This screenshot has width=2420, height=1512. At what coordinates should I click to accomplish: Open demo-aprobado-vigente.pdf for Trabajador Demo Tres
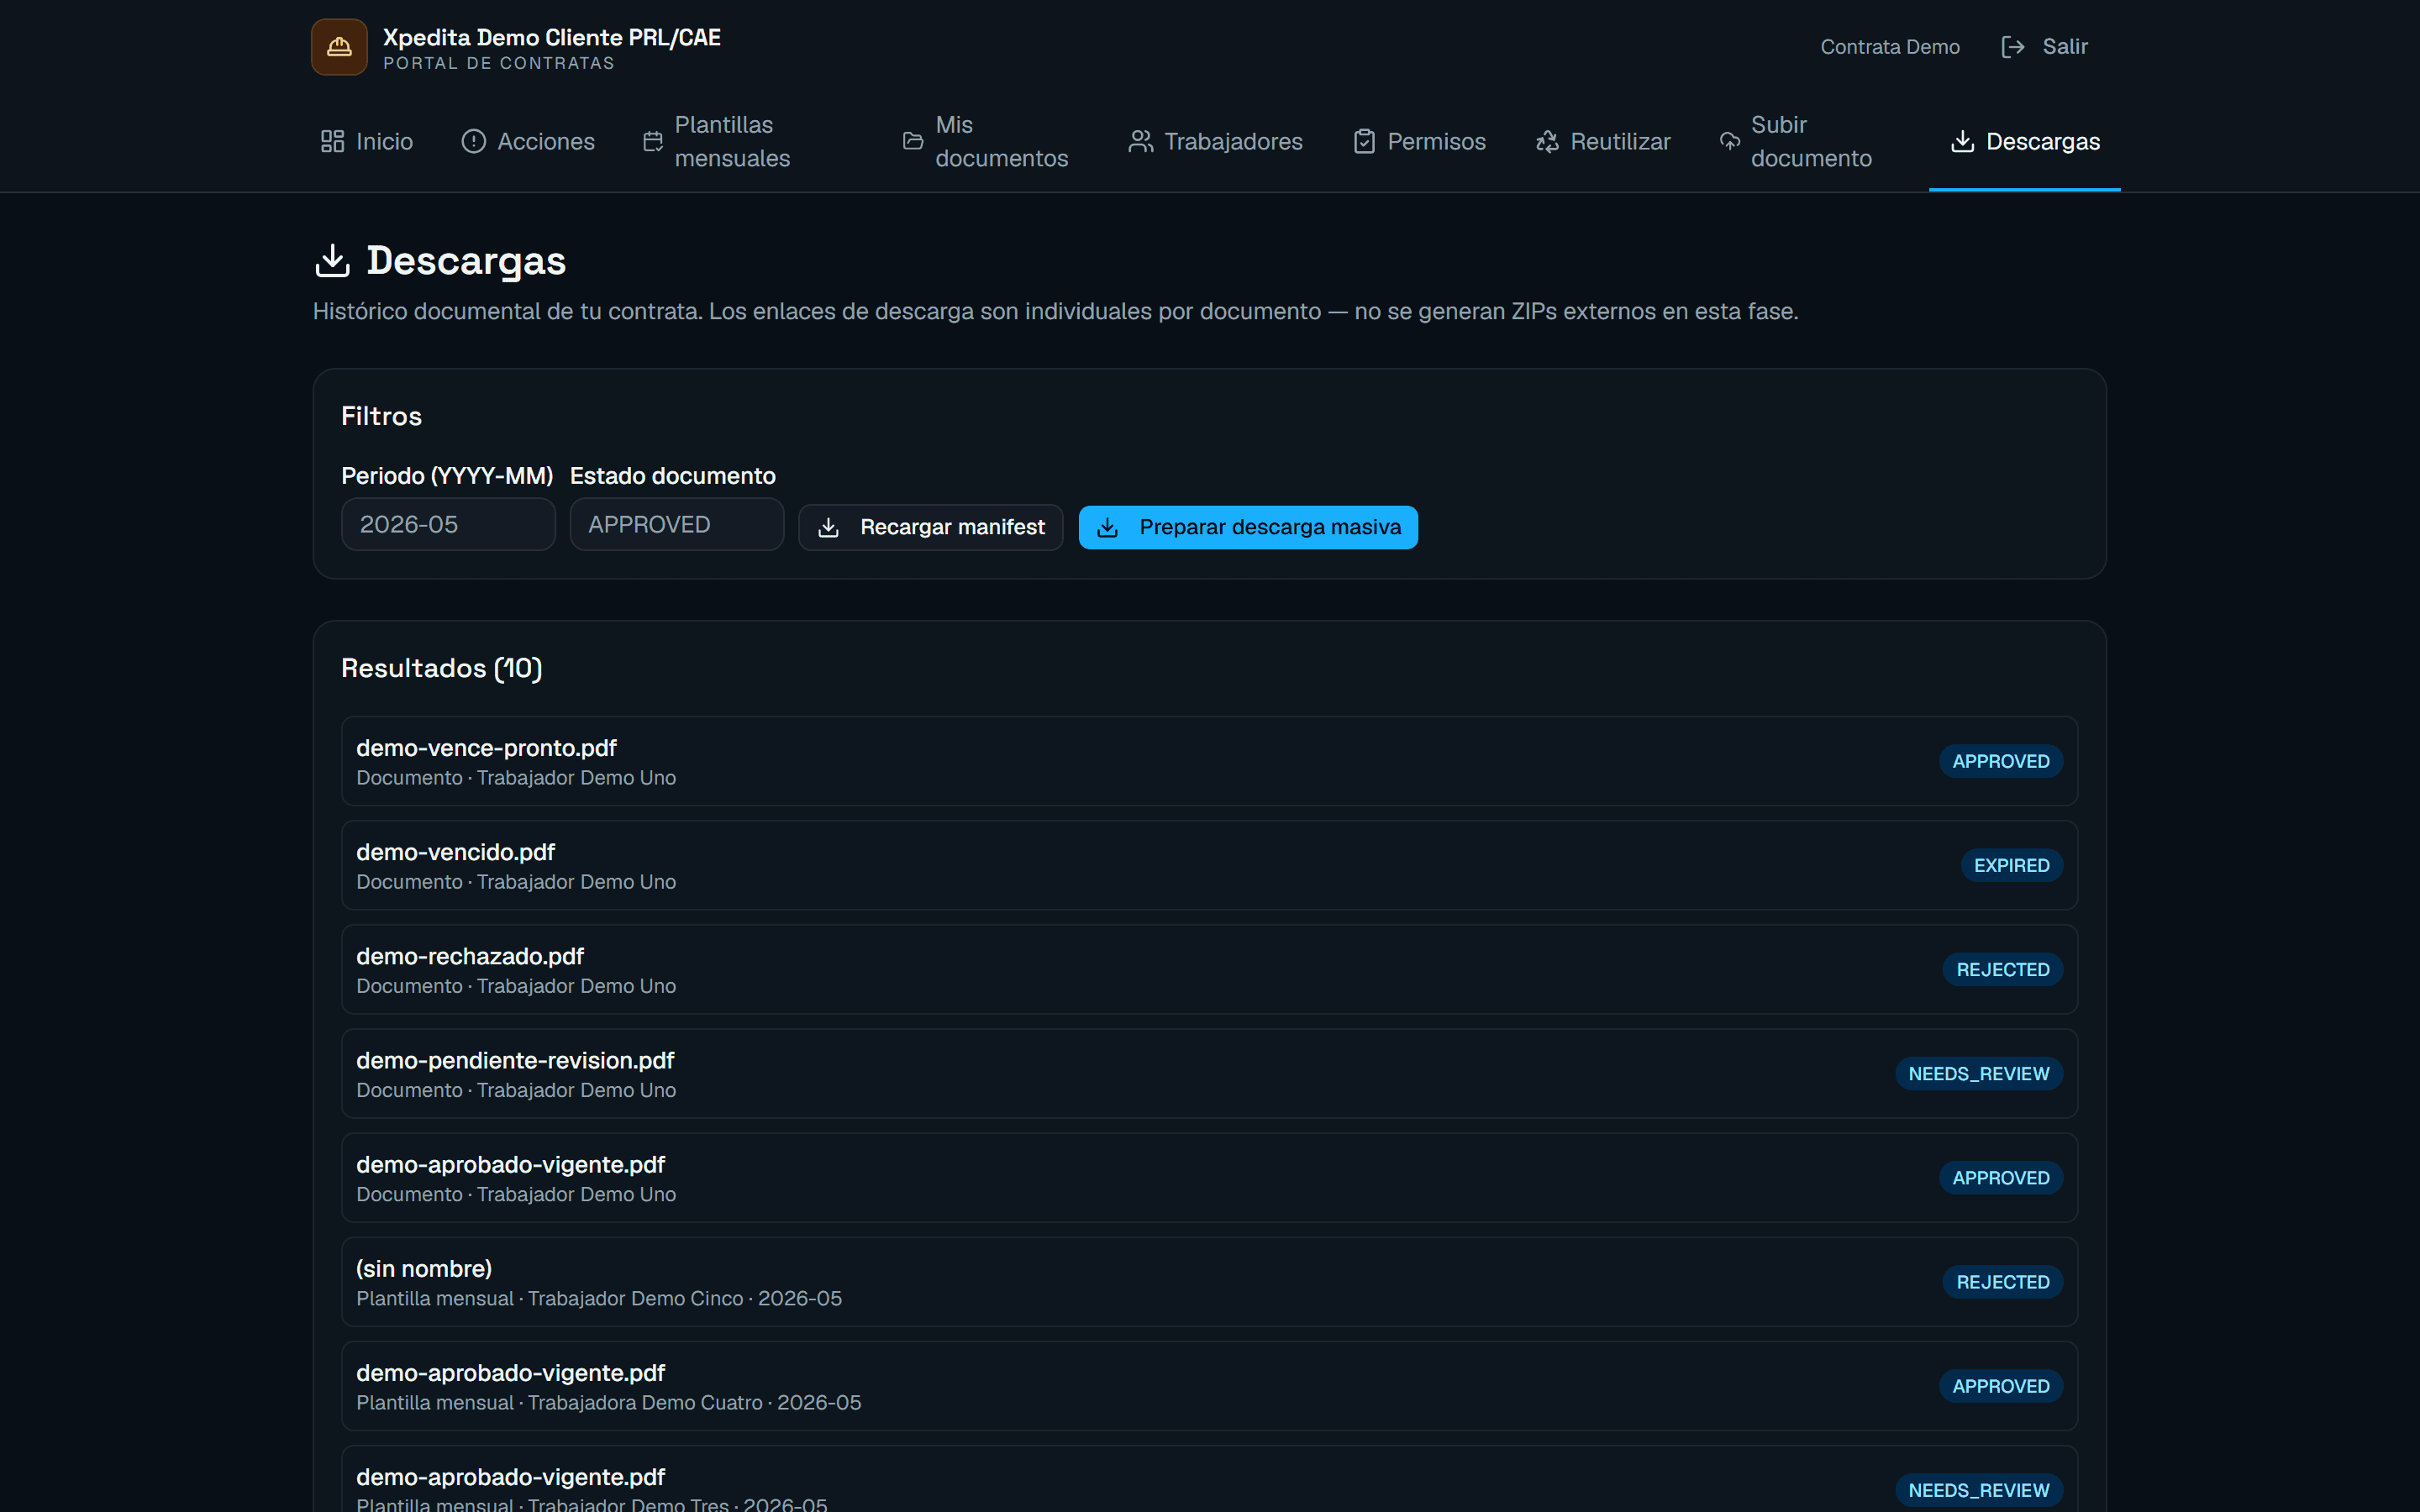tap(1209, 1480)
